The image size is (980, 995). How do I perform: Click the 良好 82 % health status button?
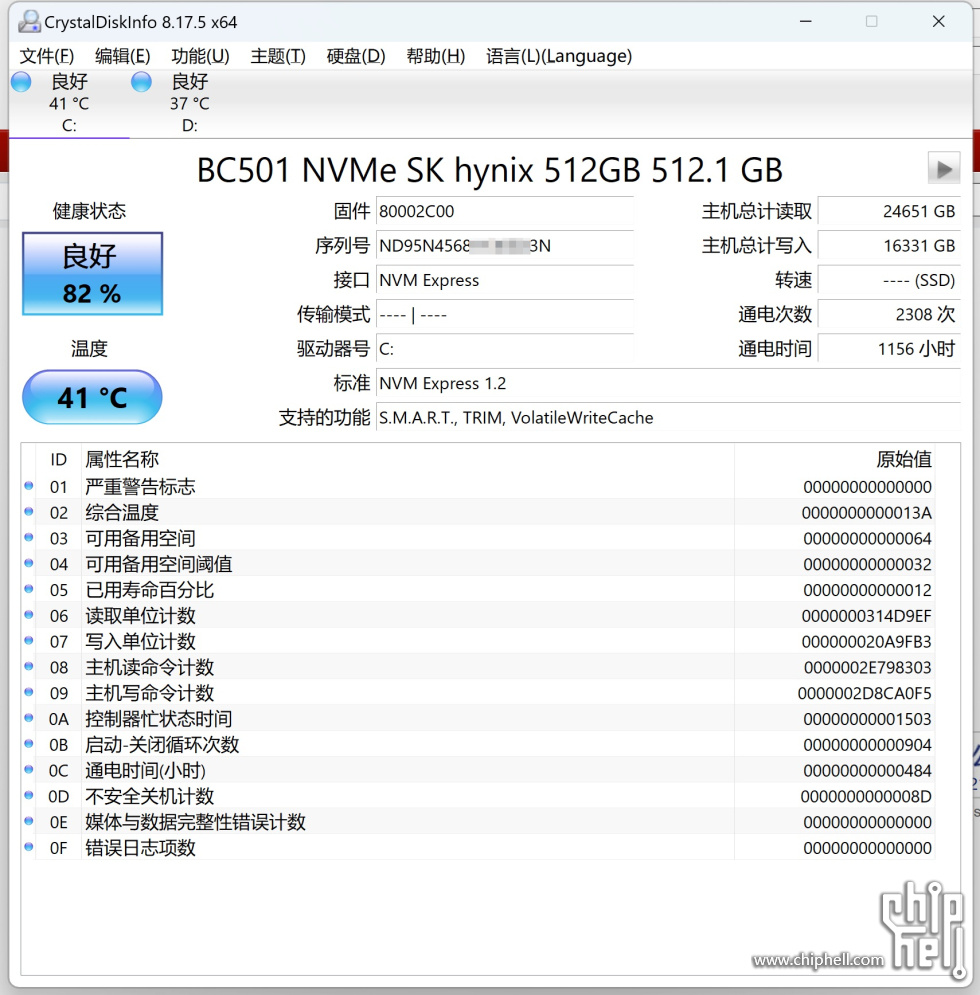click(x=92, y=273)
